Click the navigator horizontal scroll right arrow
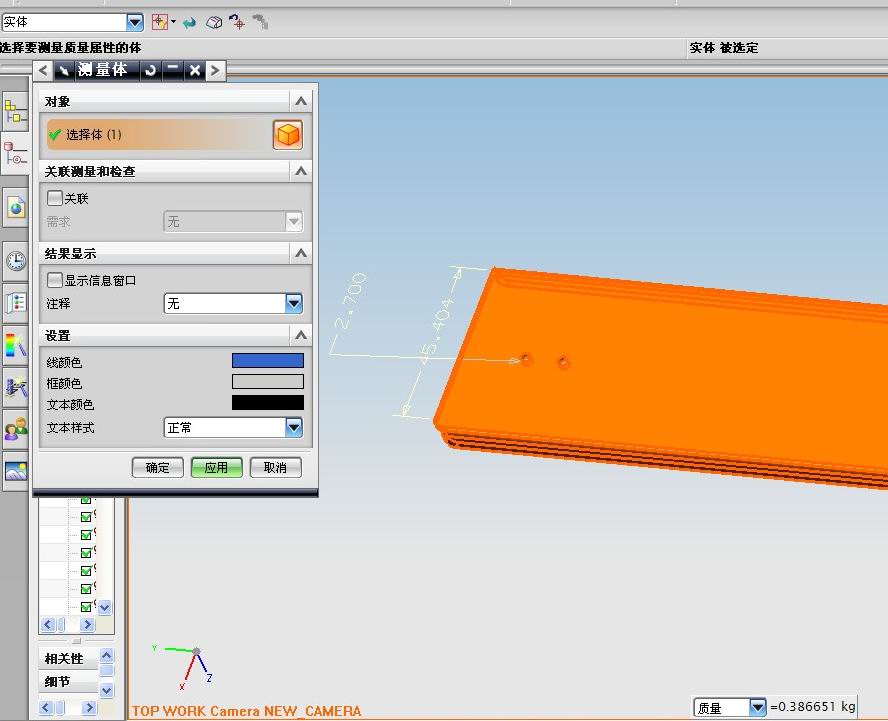 coord(87,625)
